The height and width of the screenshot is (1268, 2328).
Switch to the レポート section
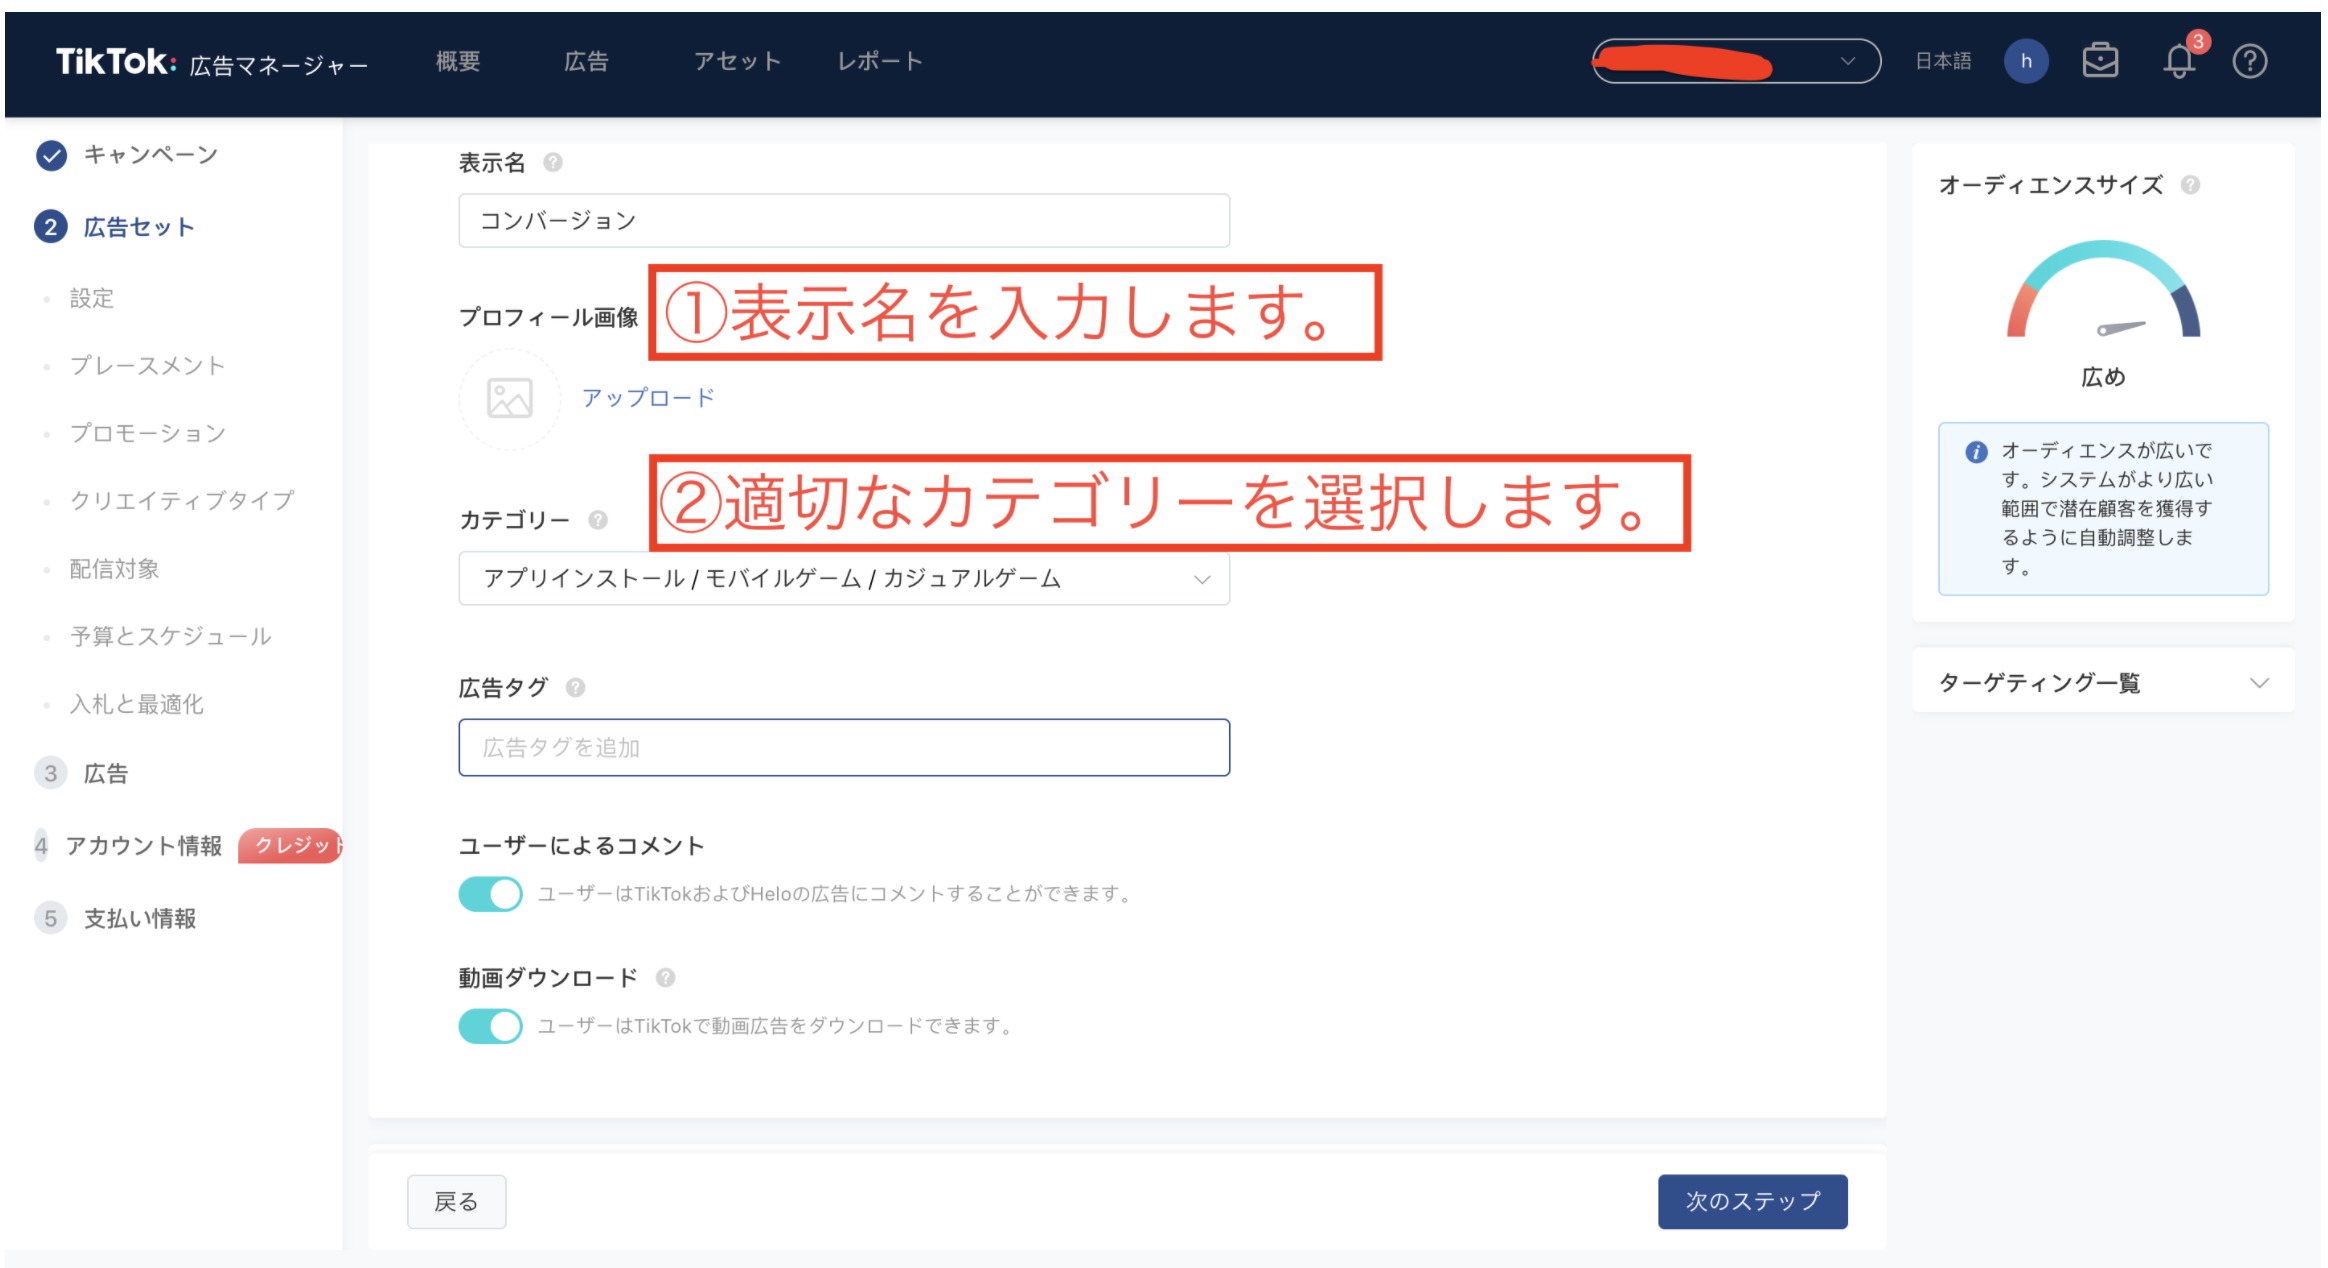point(879,60)
